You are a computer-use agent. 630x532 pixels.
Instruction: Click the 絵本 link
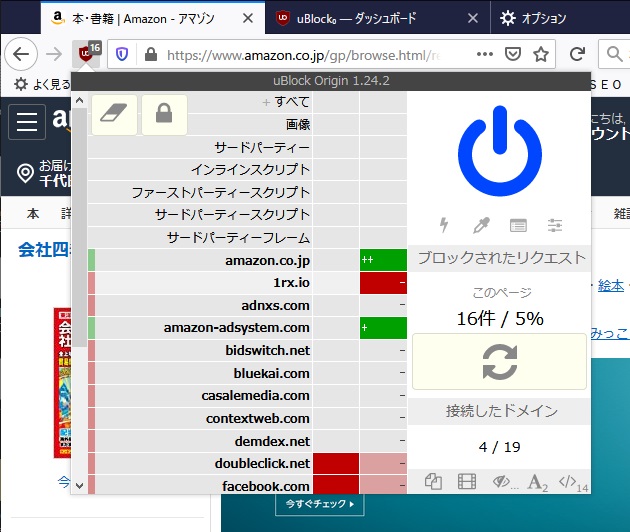tap(611, 286)
